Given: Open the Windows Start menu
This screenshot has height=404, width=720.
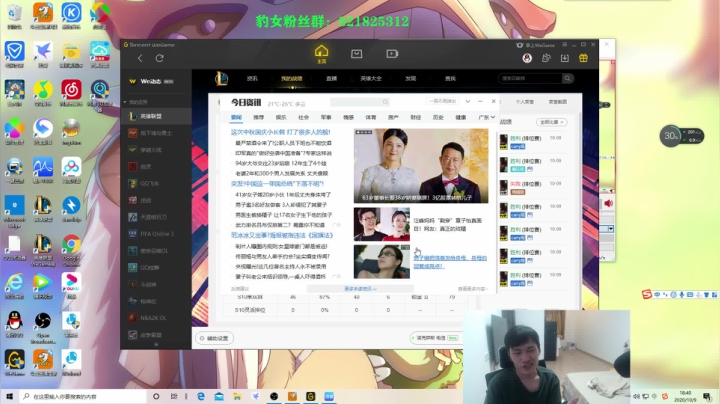Looking at the screenshot, I should coord(9,396).
